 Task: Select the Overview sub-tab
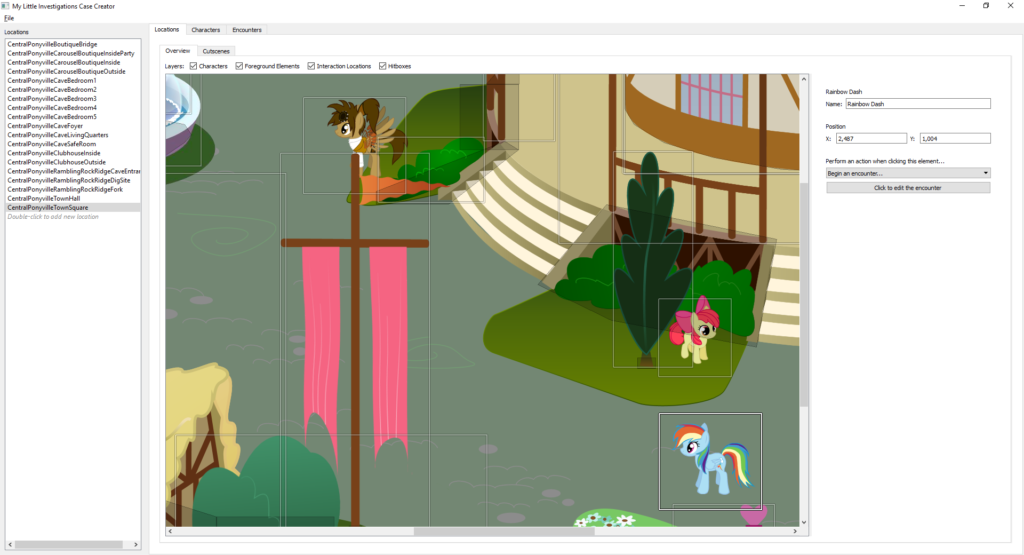(x=178, y=51)
